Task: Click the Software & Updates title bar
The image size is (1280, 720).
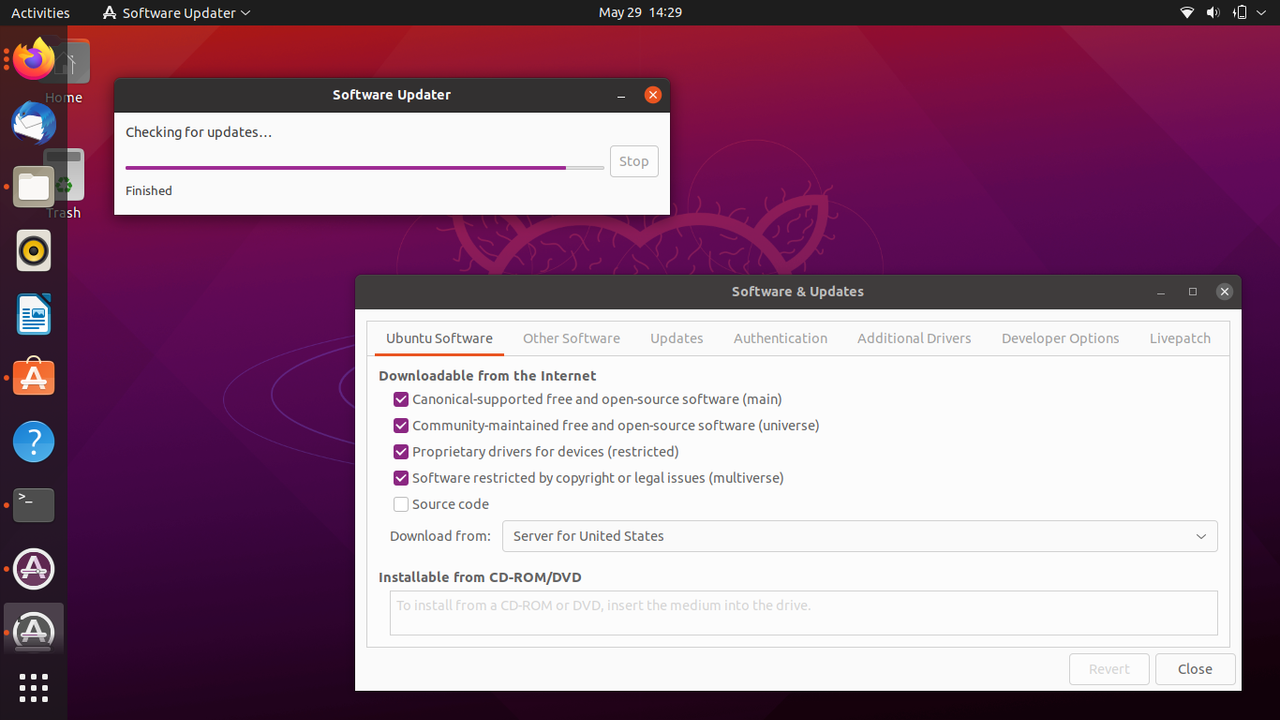Action: [797, 292]
